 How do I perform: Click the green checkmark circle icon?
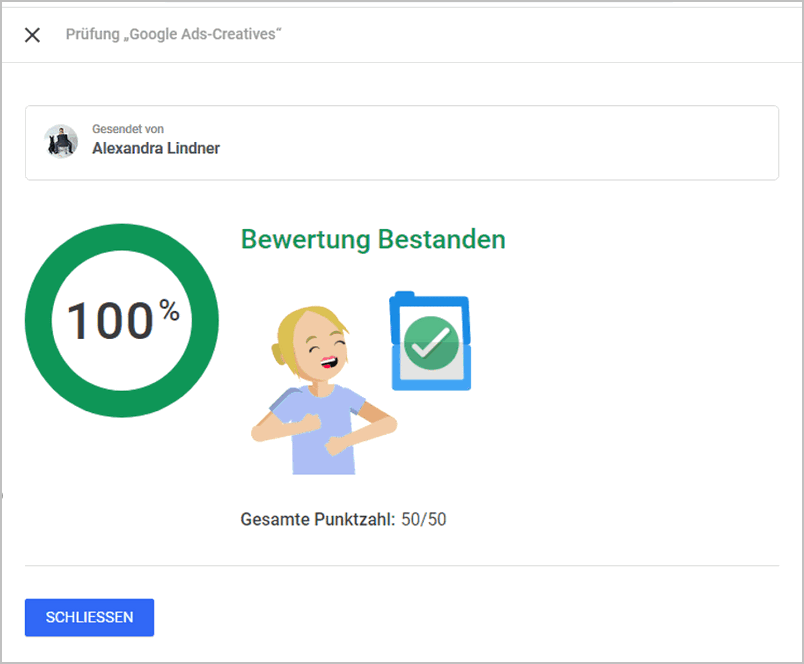(431, 343)
